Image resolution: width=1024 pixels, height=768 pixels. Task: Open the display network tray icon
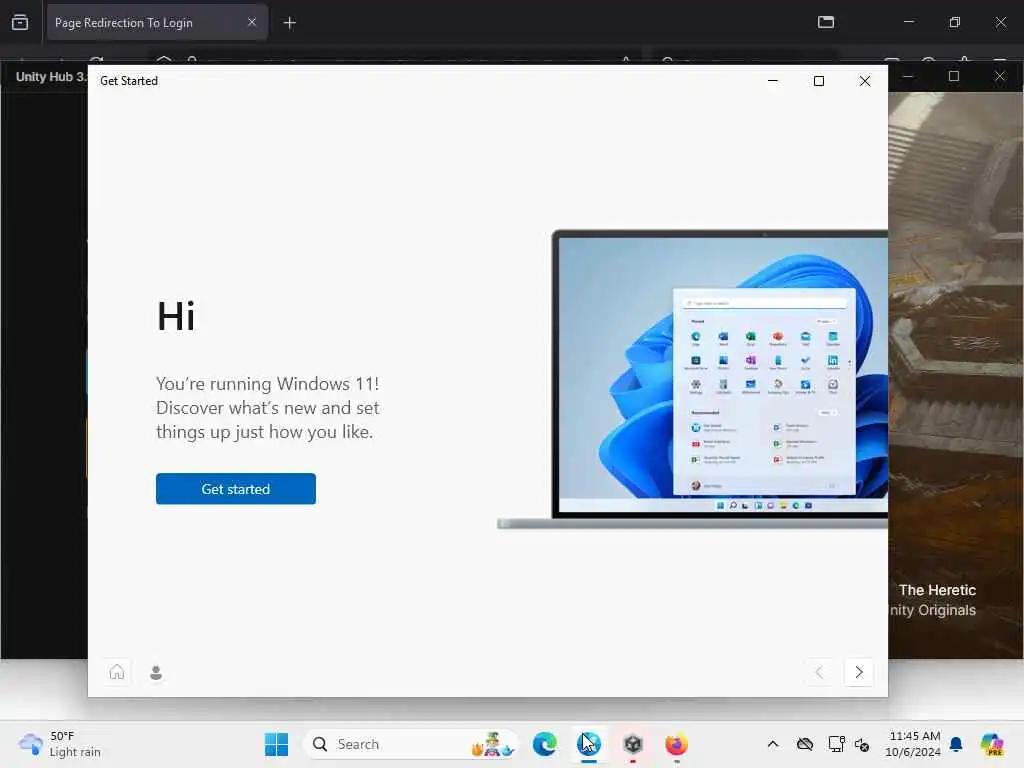coord(837,744)
